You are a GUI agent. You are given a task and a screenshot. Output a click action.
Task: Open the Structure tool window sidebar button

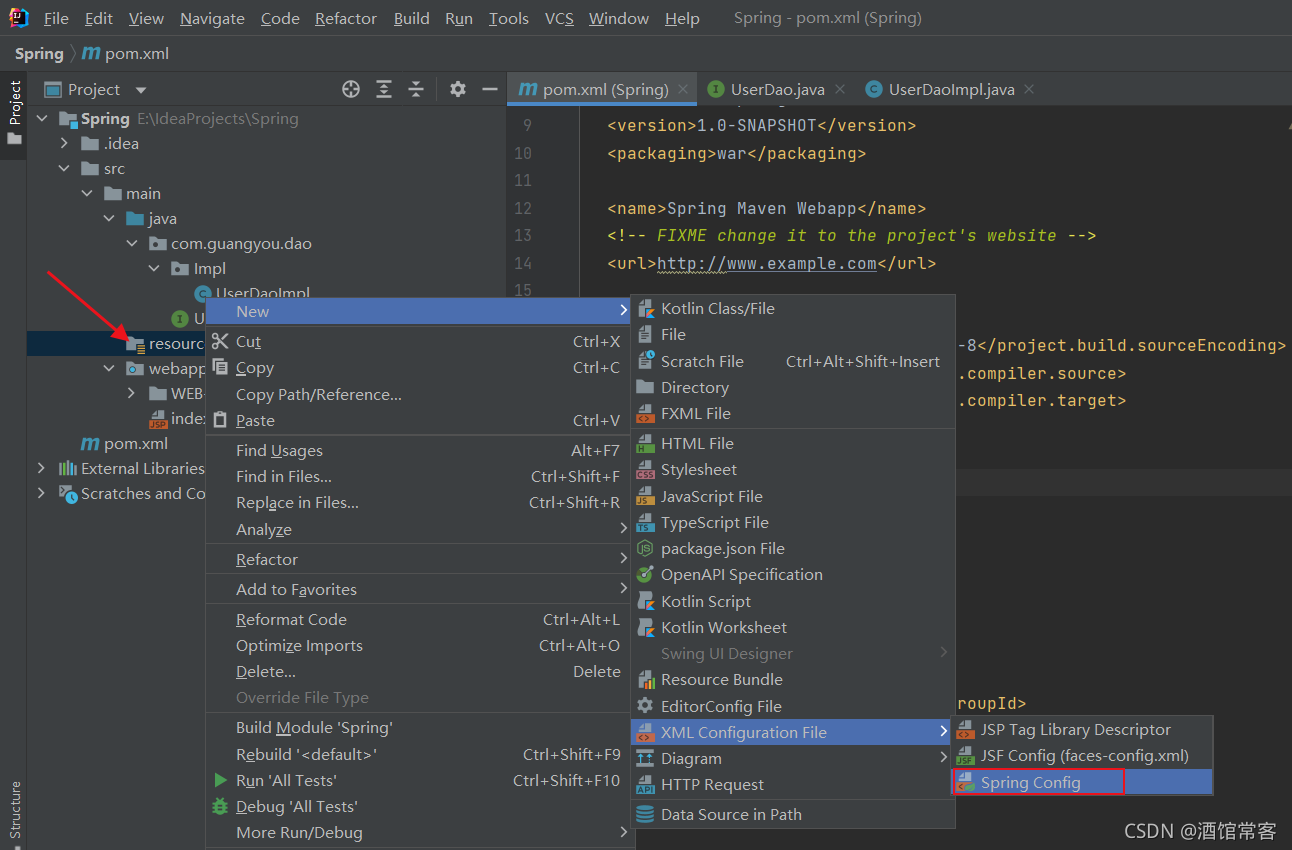pyautogui.click(x=14, y=809)
